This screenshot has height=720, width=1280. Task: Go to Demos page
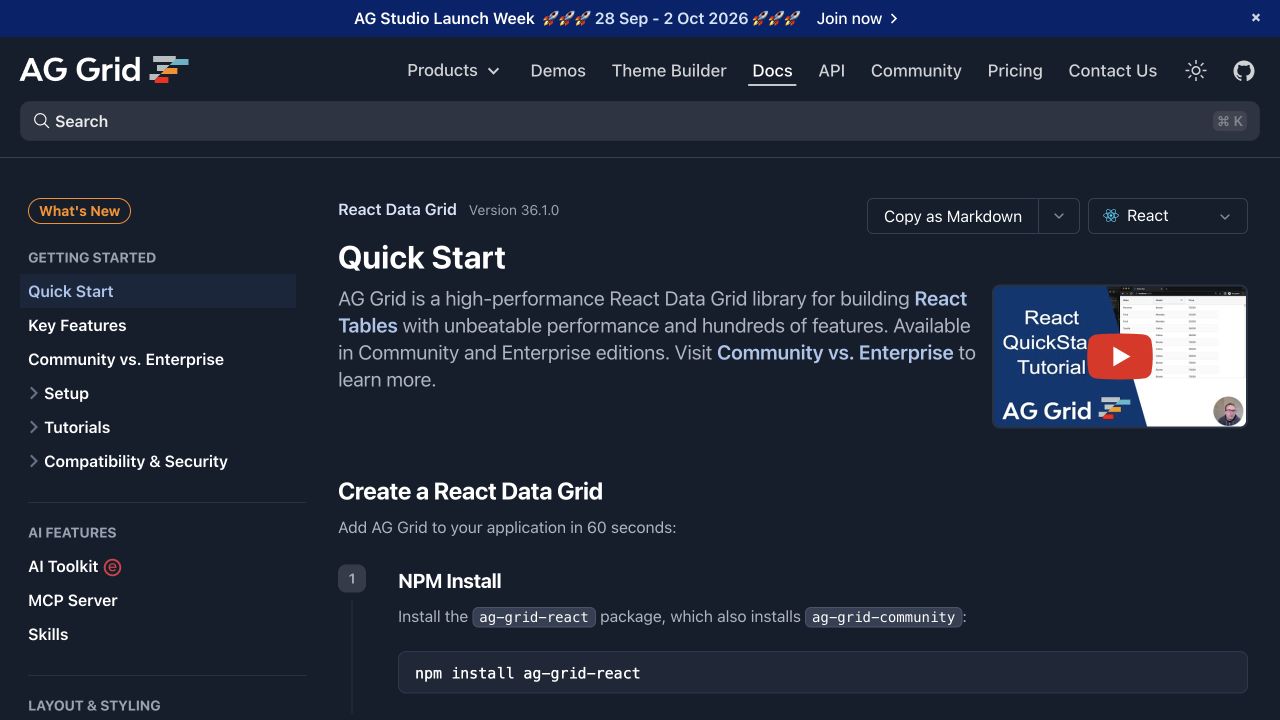coord(558,70)
